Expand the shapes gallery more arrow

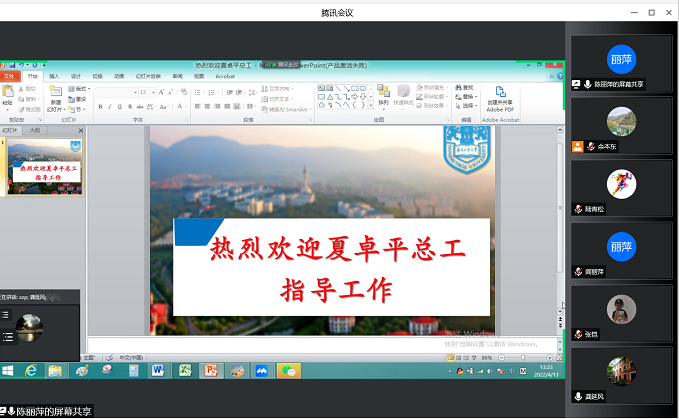pos(371,106)
